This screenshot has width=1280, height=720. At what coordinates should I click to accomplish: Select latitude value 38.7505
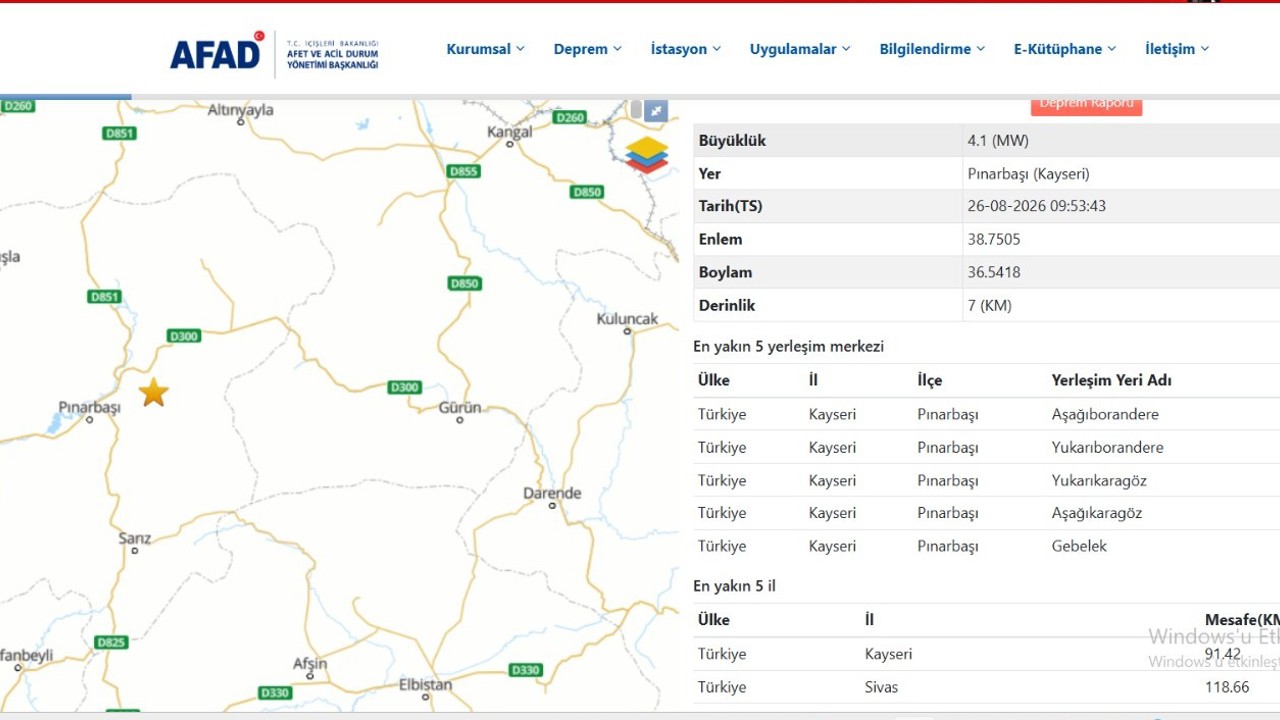[994, 240]
